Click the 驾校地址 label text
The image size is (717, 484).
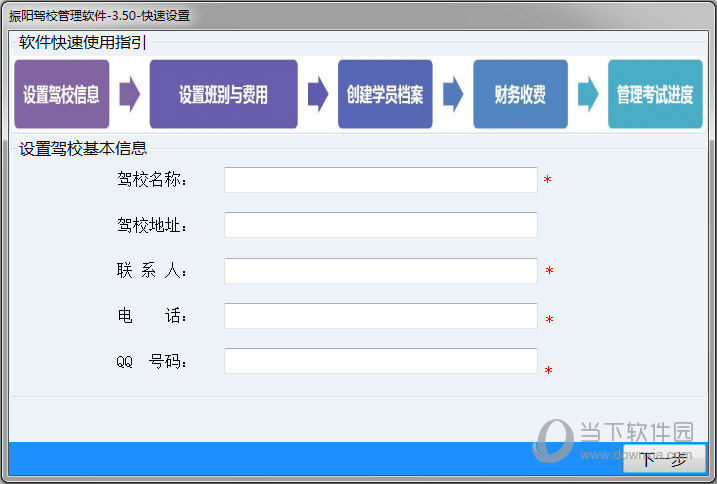pos(152,225)
